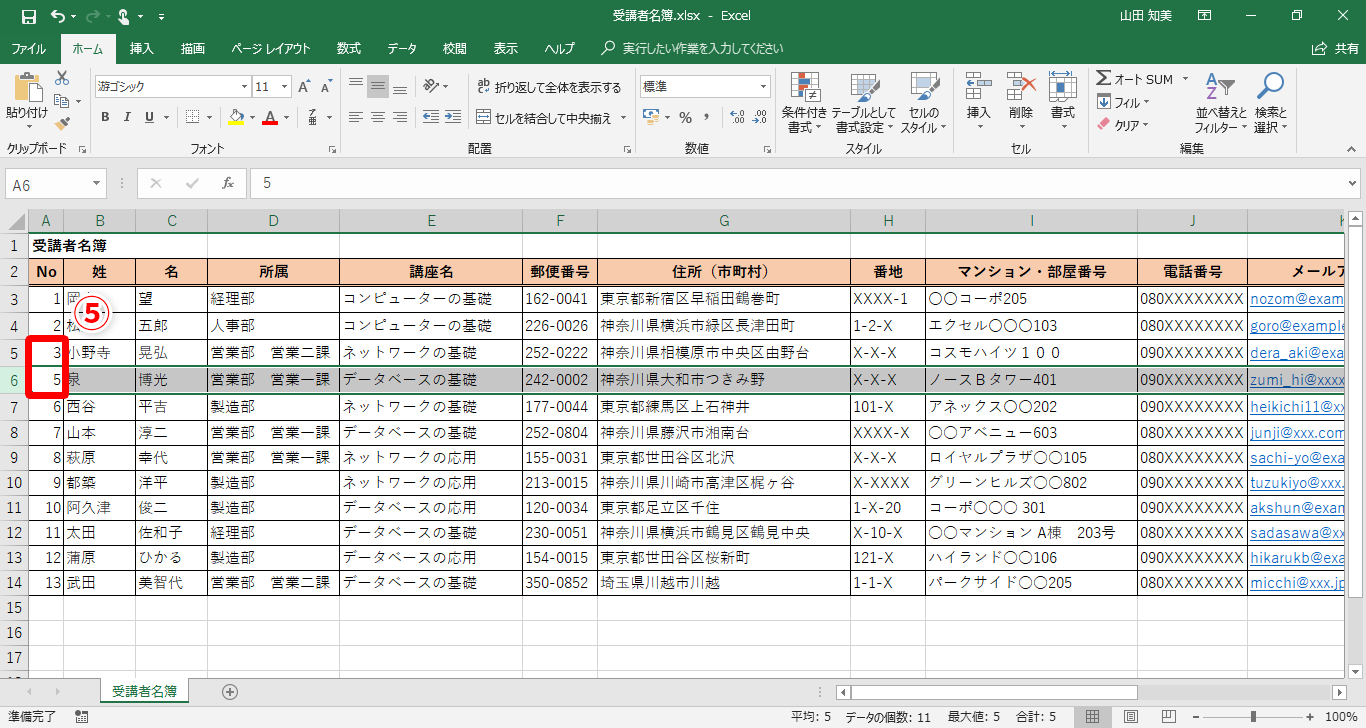Click the 貼り付け paste button
Viewport: 1366px width, 728px height.
point(27,101)
